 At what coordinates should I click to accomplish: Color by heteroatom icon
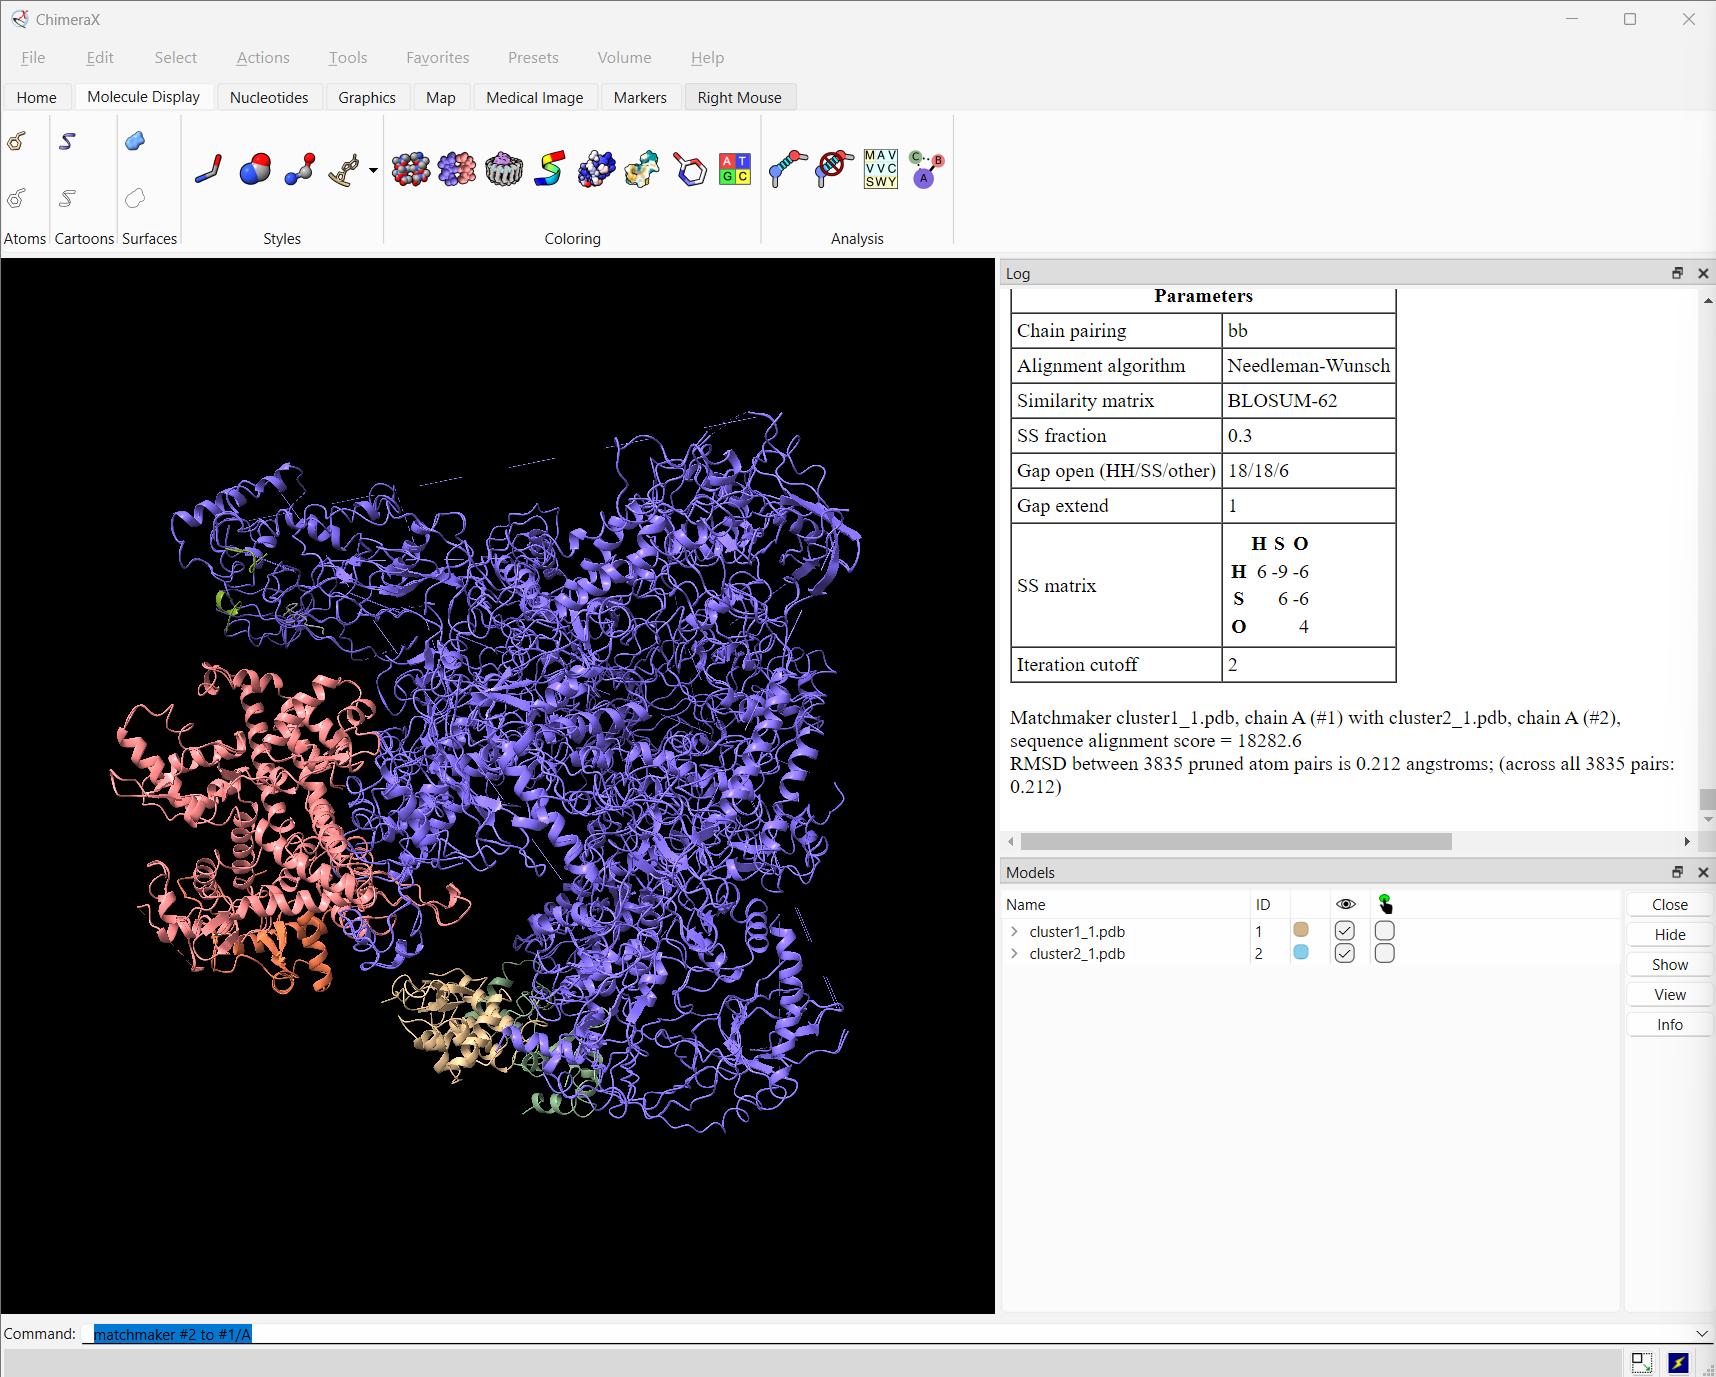coord(411,169)
